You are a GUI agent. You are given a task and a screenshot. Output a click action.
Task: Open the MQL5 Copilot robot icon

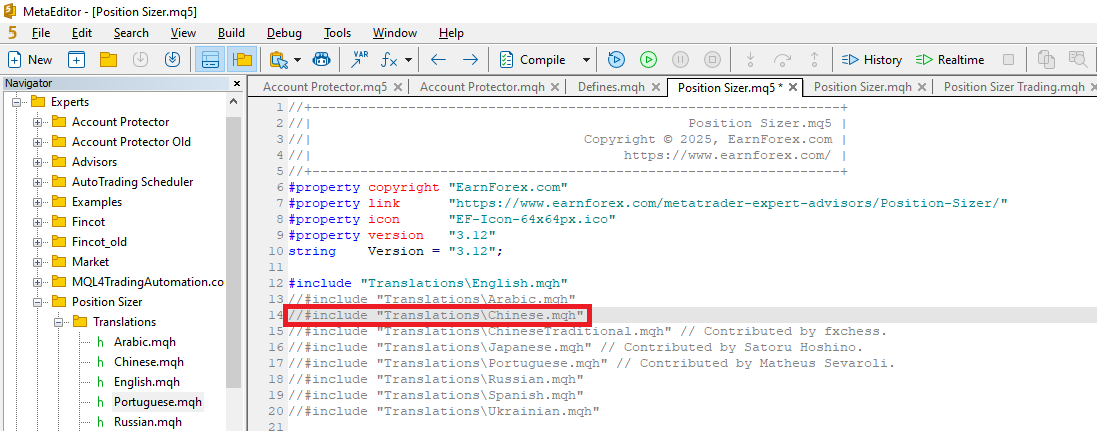pyautogui.click(x=322, y=59)
